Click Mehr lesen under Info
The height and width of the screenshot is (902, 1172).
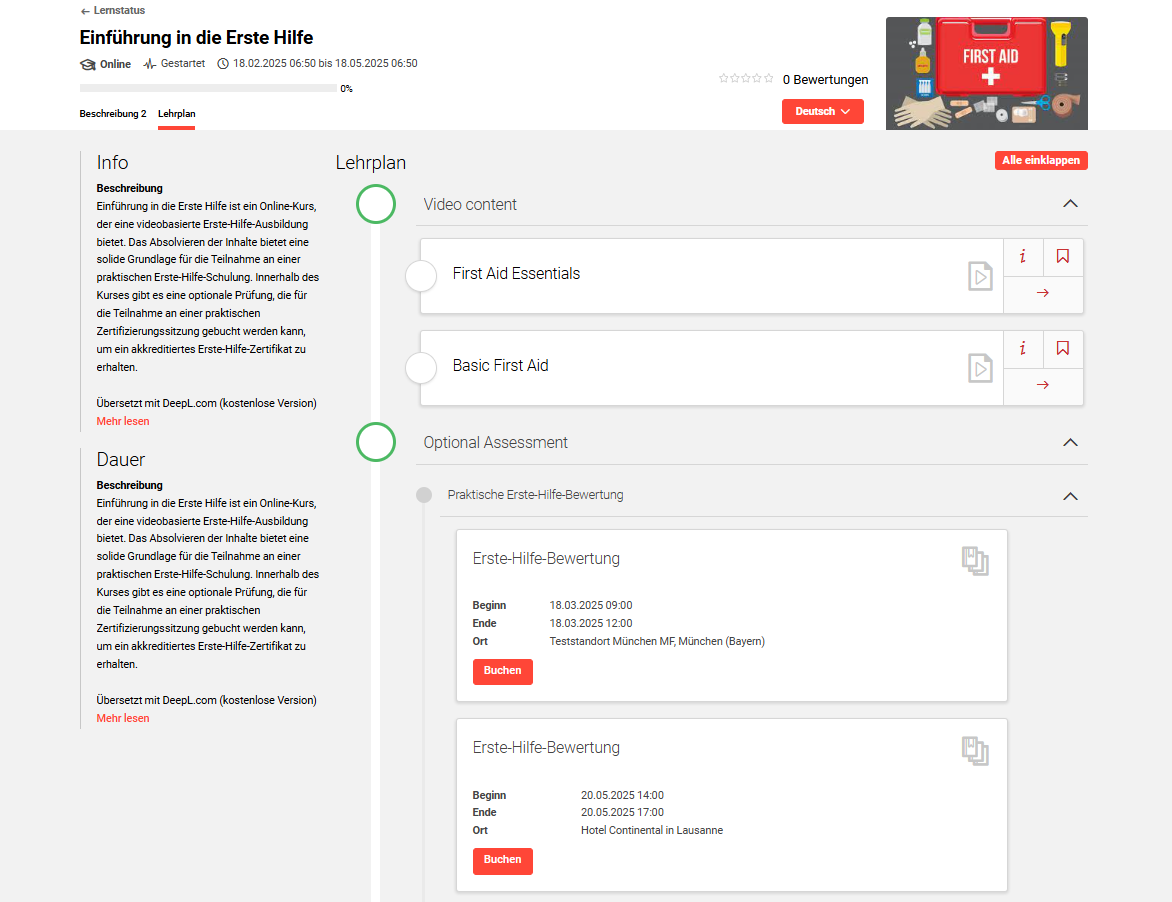pyautogui.click(x=123, y=422)
